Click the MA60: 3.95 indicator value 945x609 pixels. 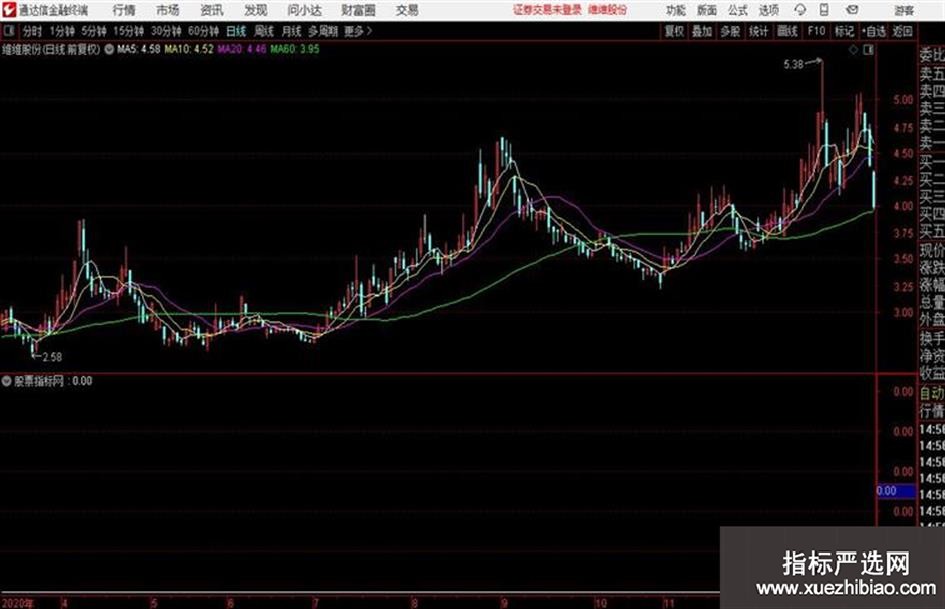coord(295,49)
